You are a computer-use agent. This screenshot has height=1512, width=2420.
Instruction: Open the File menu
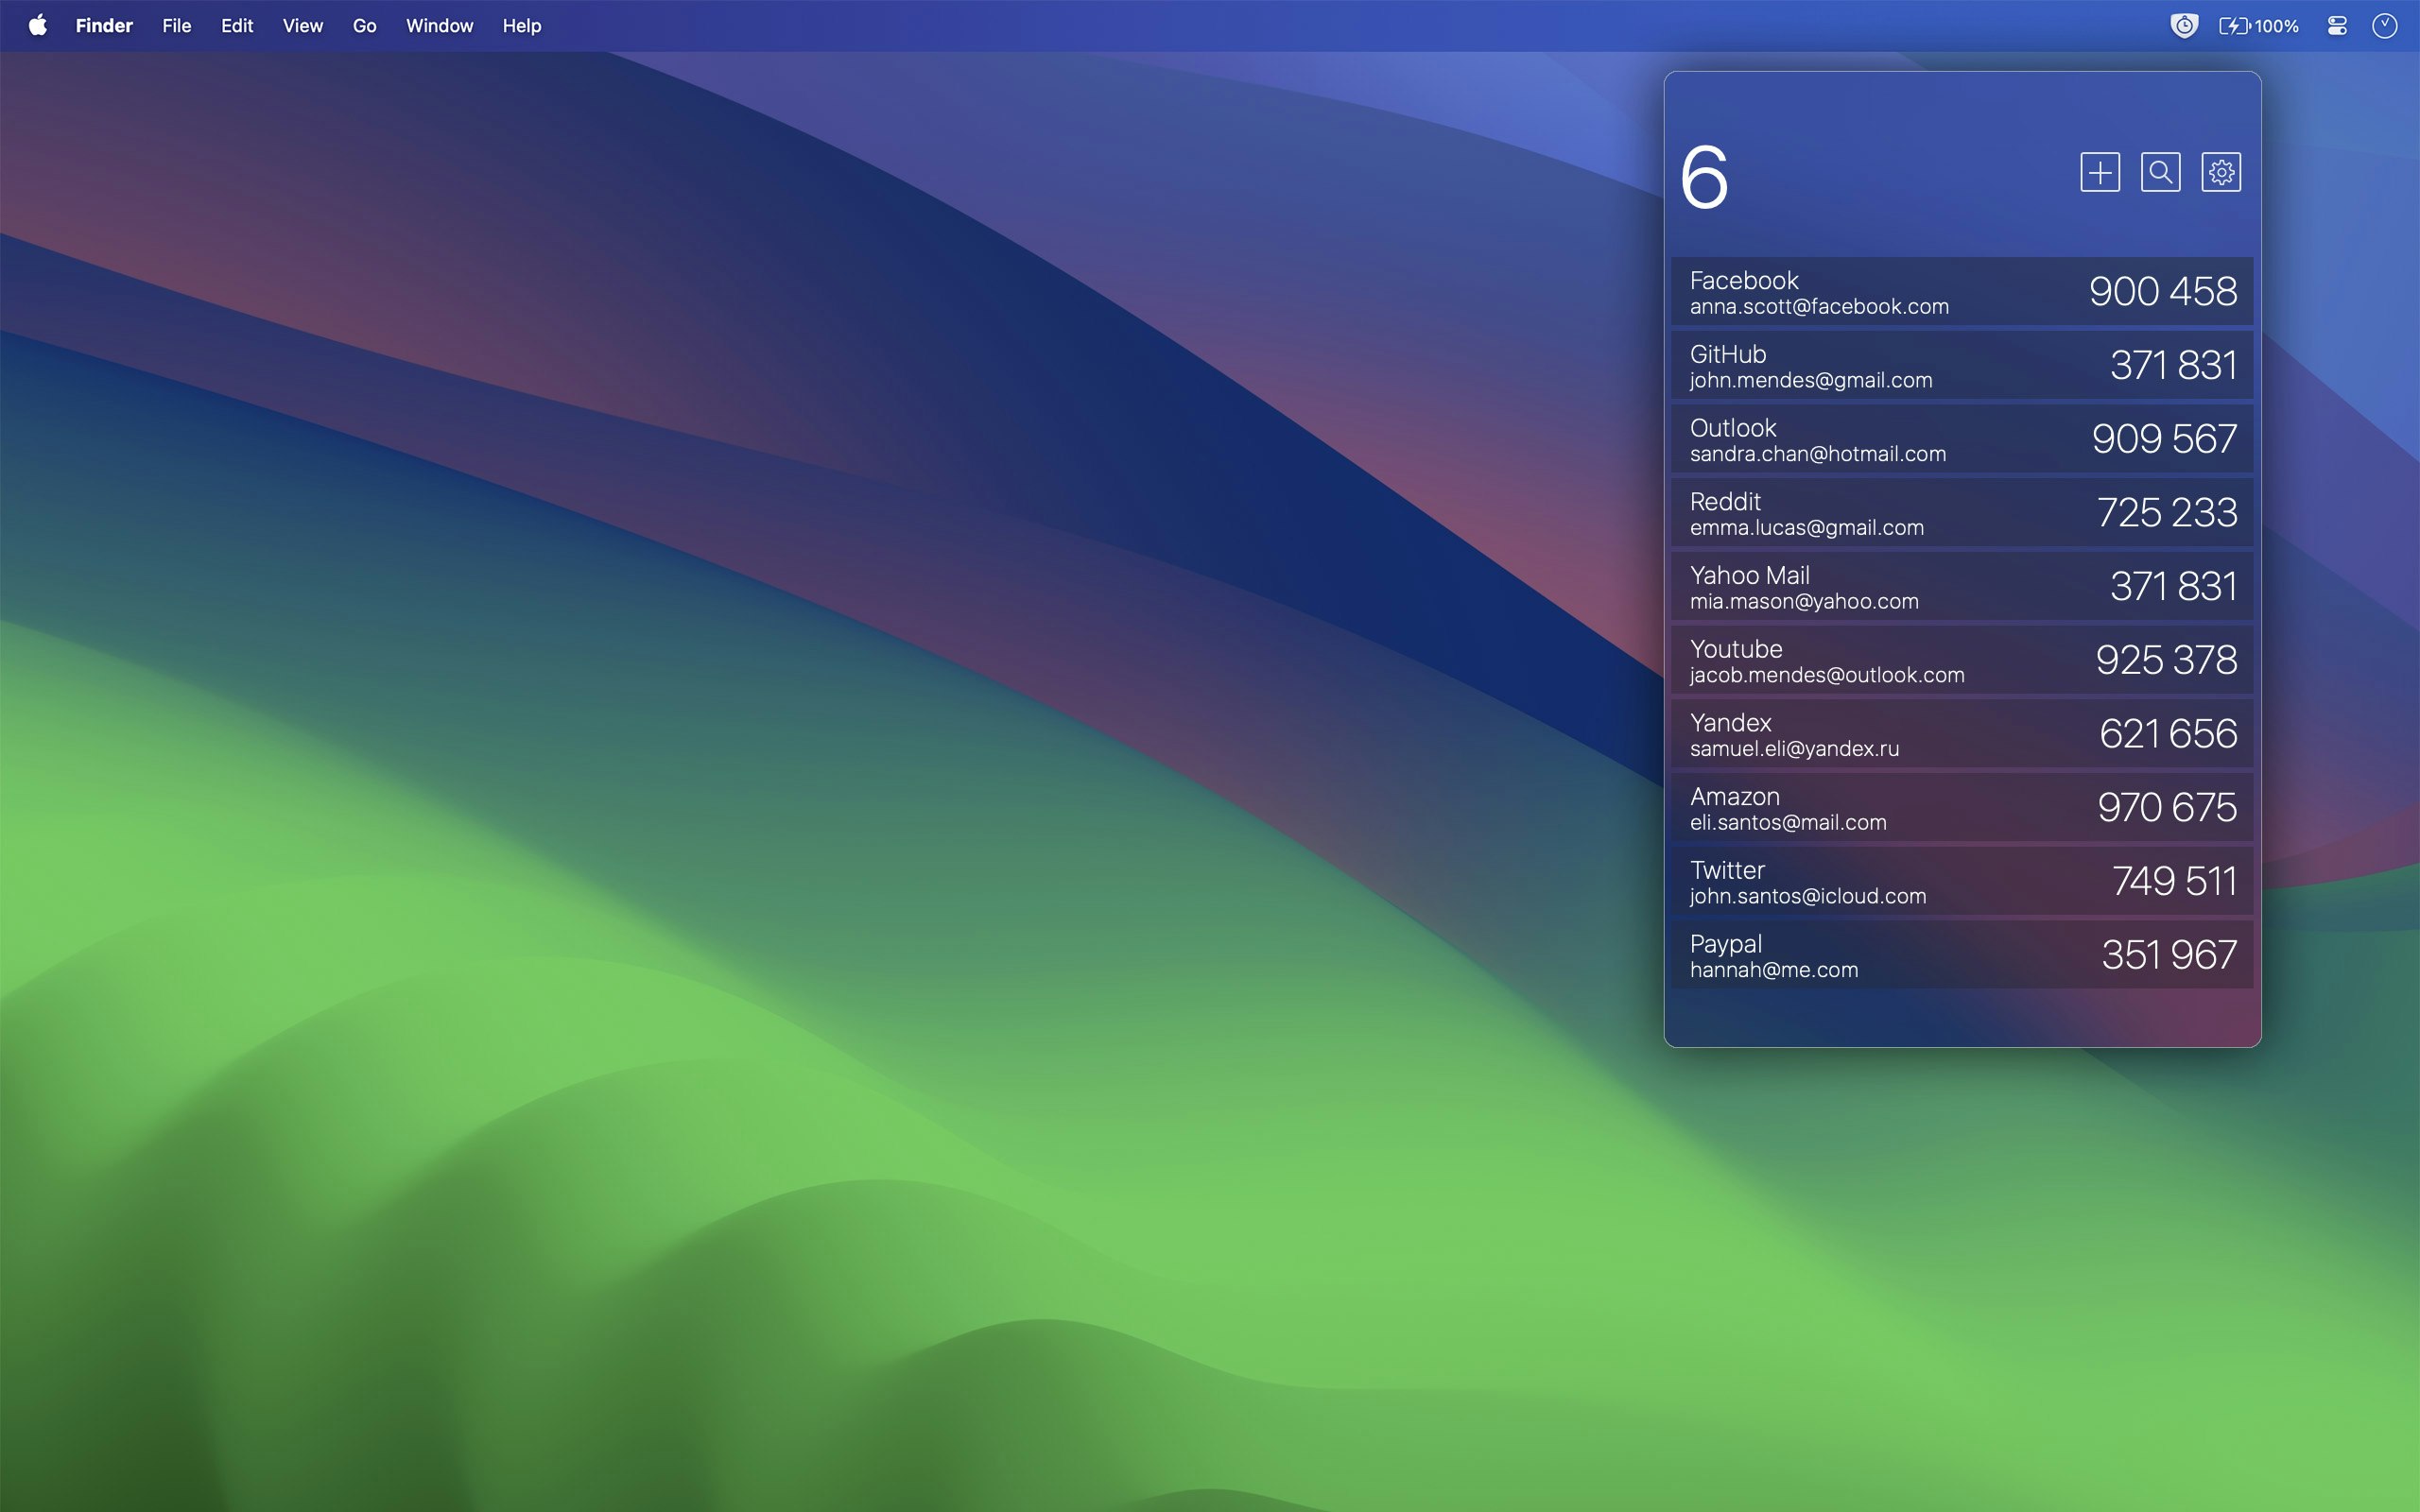click(176, 26)
